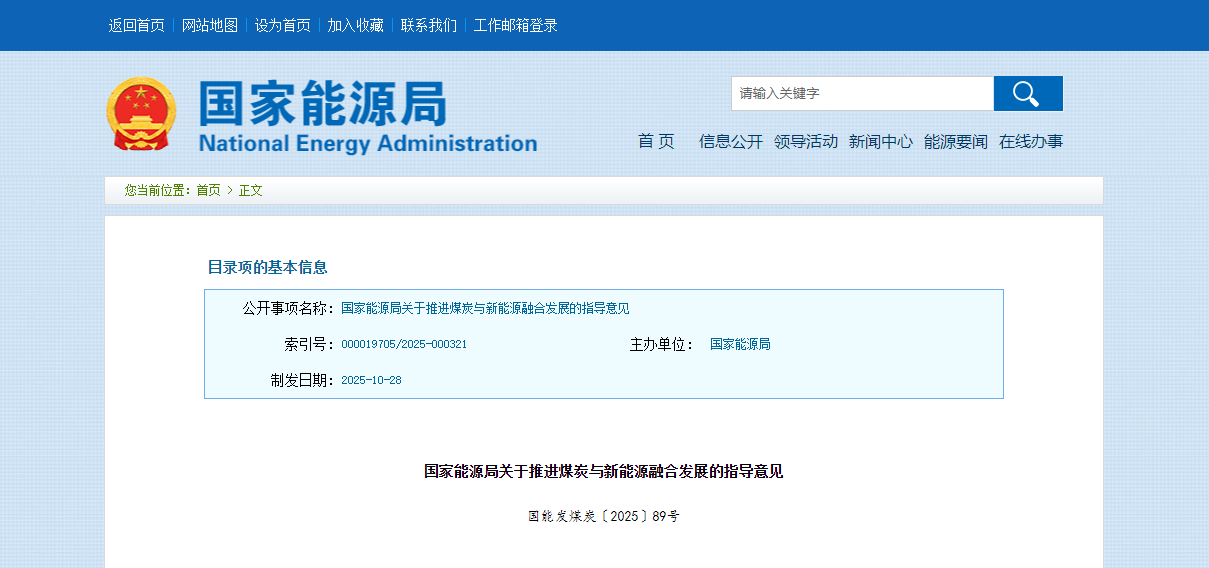This screenshot has height=568, width=1209.
Task: Click the magnifying glass search button
Action: coord(1027,93)
